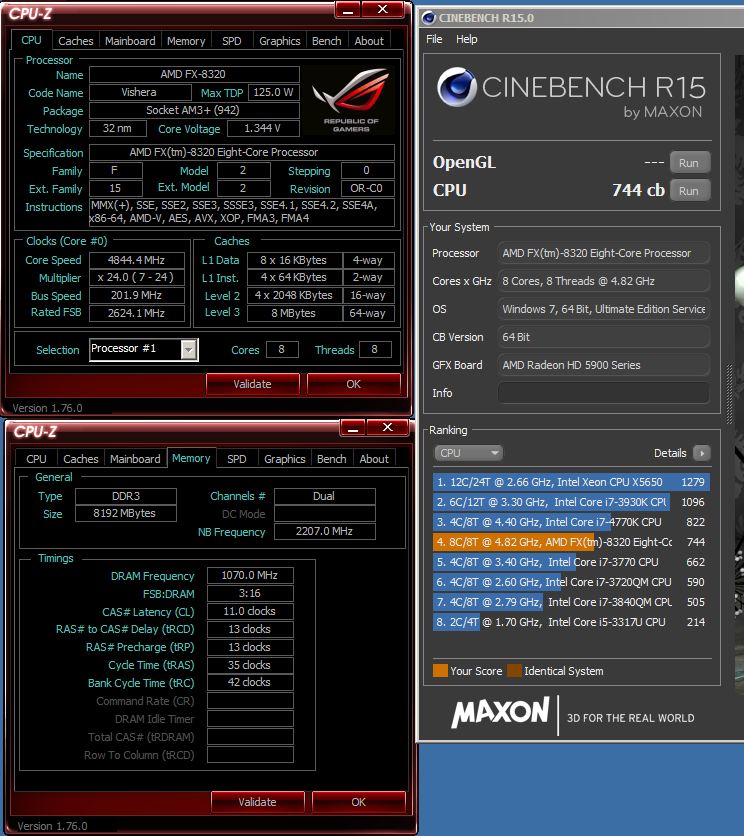Open Bench tab in lower CPU-Z window
This screenshot has height=836, width=744.
pos(332,459)
